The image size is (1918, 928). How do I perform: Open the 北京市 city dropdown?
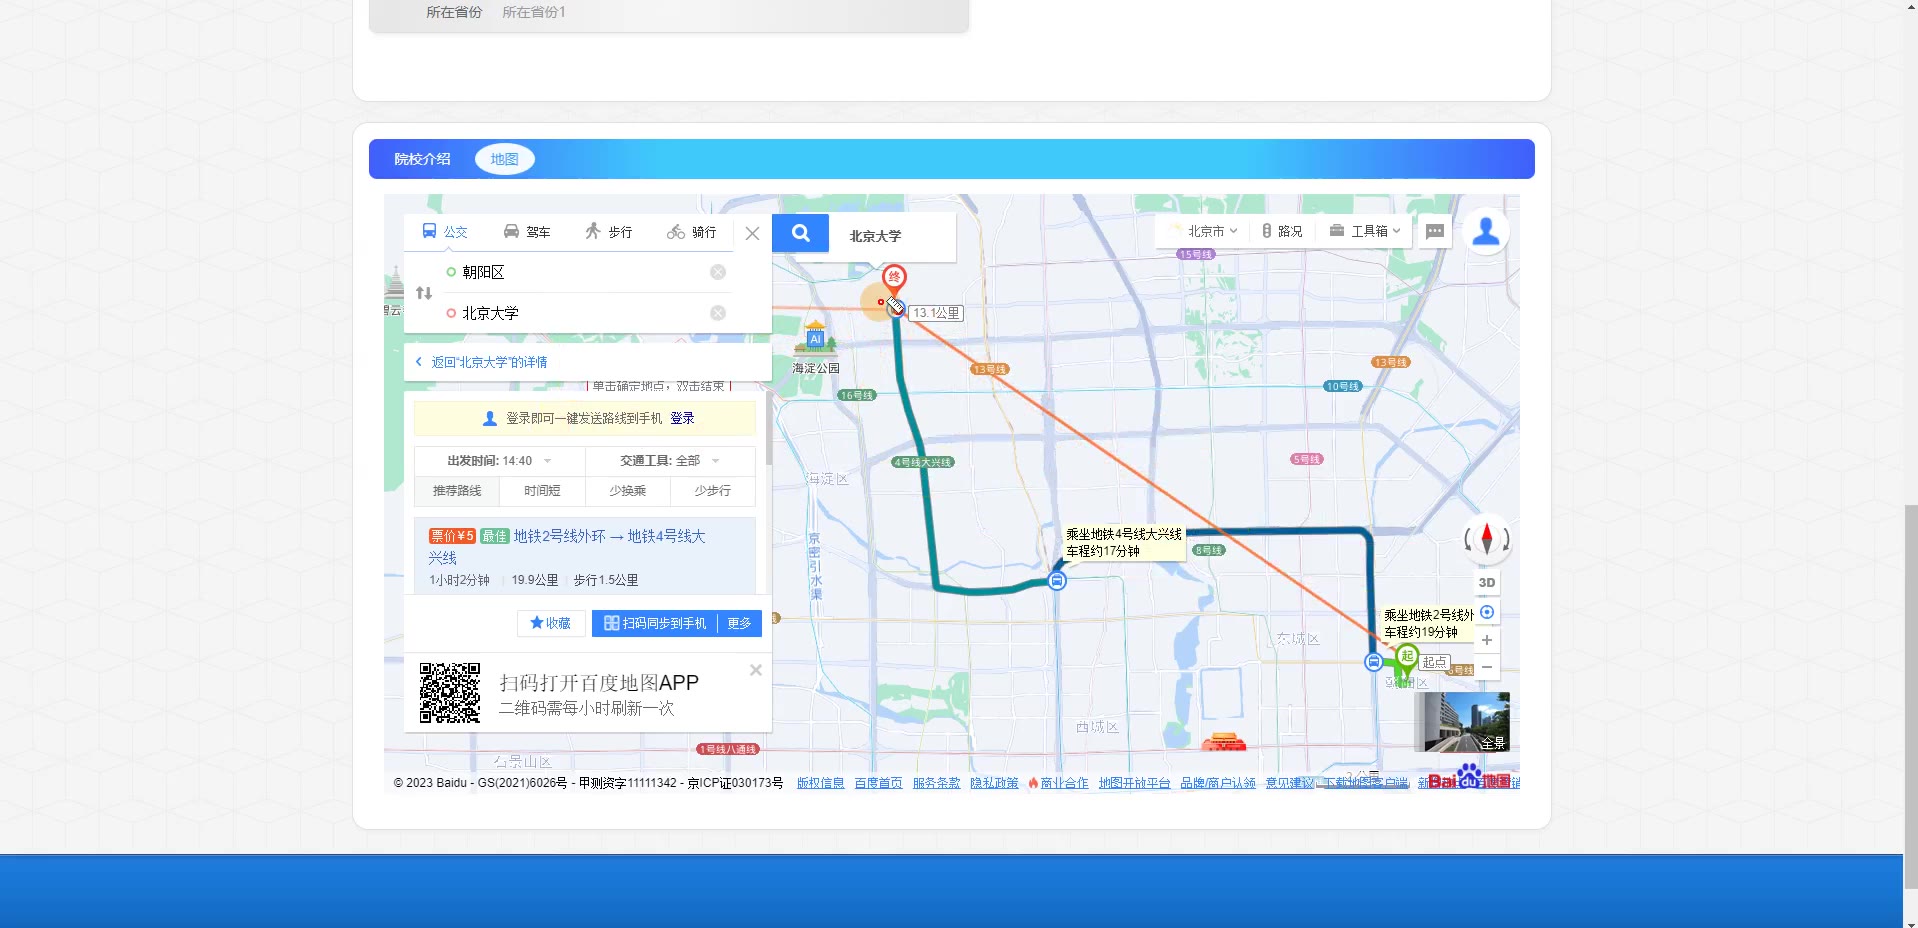pyautogui.click(x=1205, y=231)
